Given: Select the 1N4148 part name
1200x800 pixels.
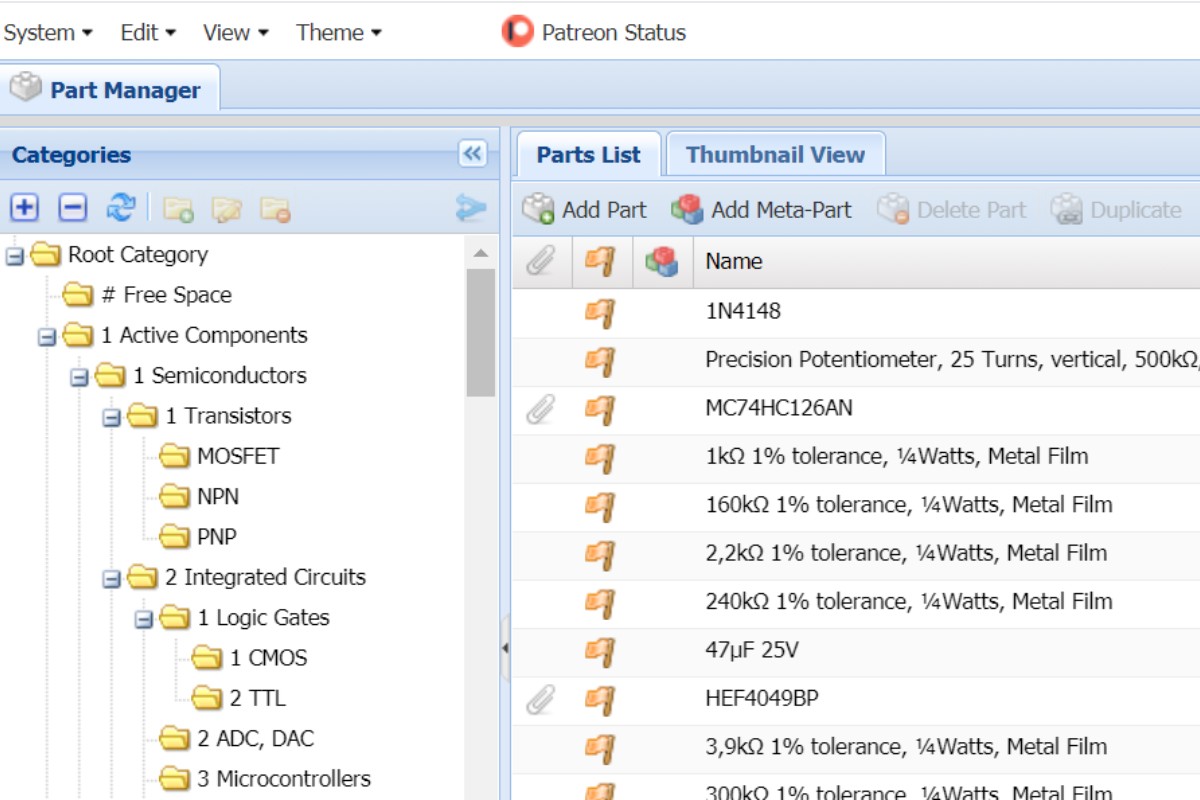Looking at the screenshot, I should click(743, 311).
